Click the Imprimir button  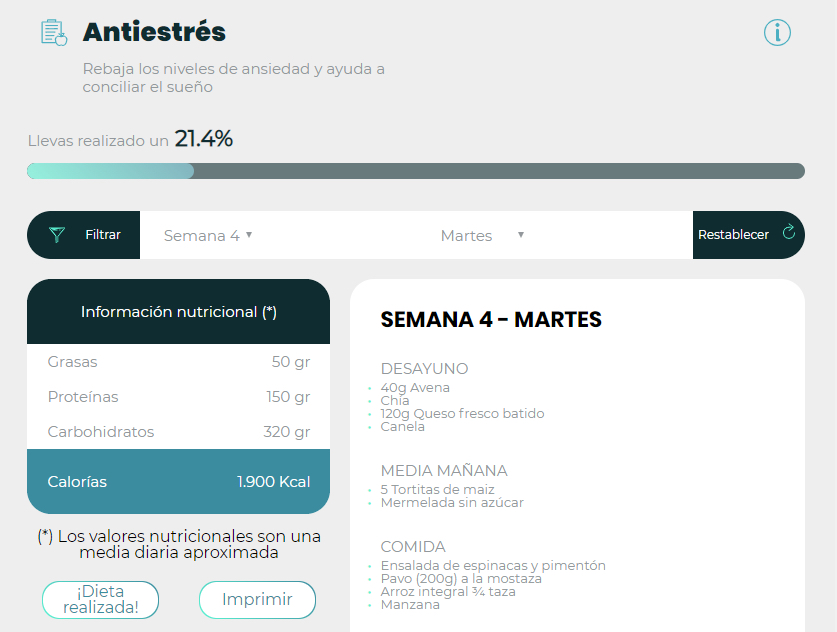tap(257, 599)
